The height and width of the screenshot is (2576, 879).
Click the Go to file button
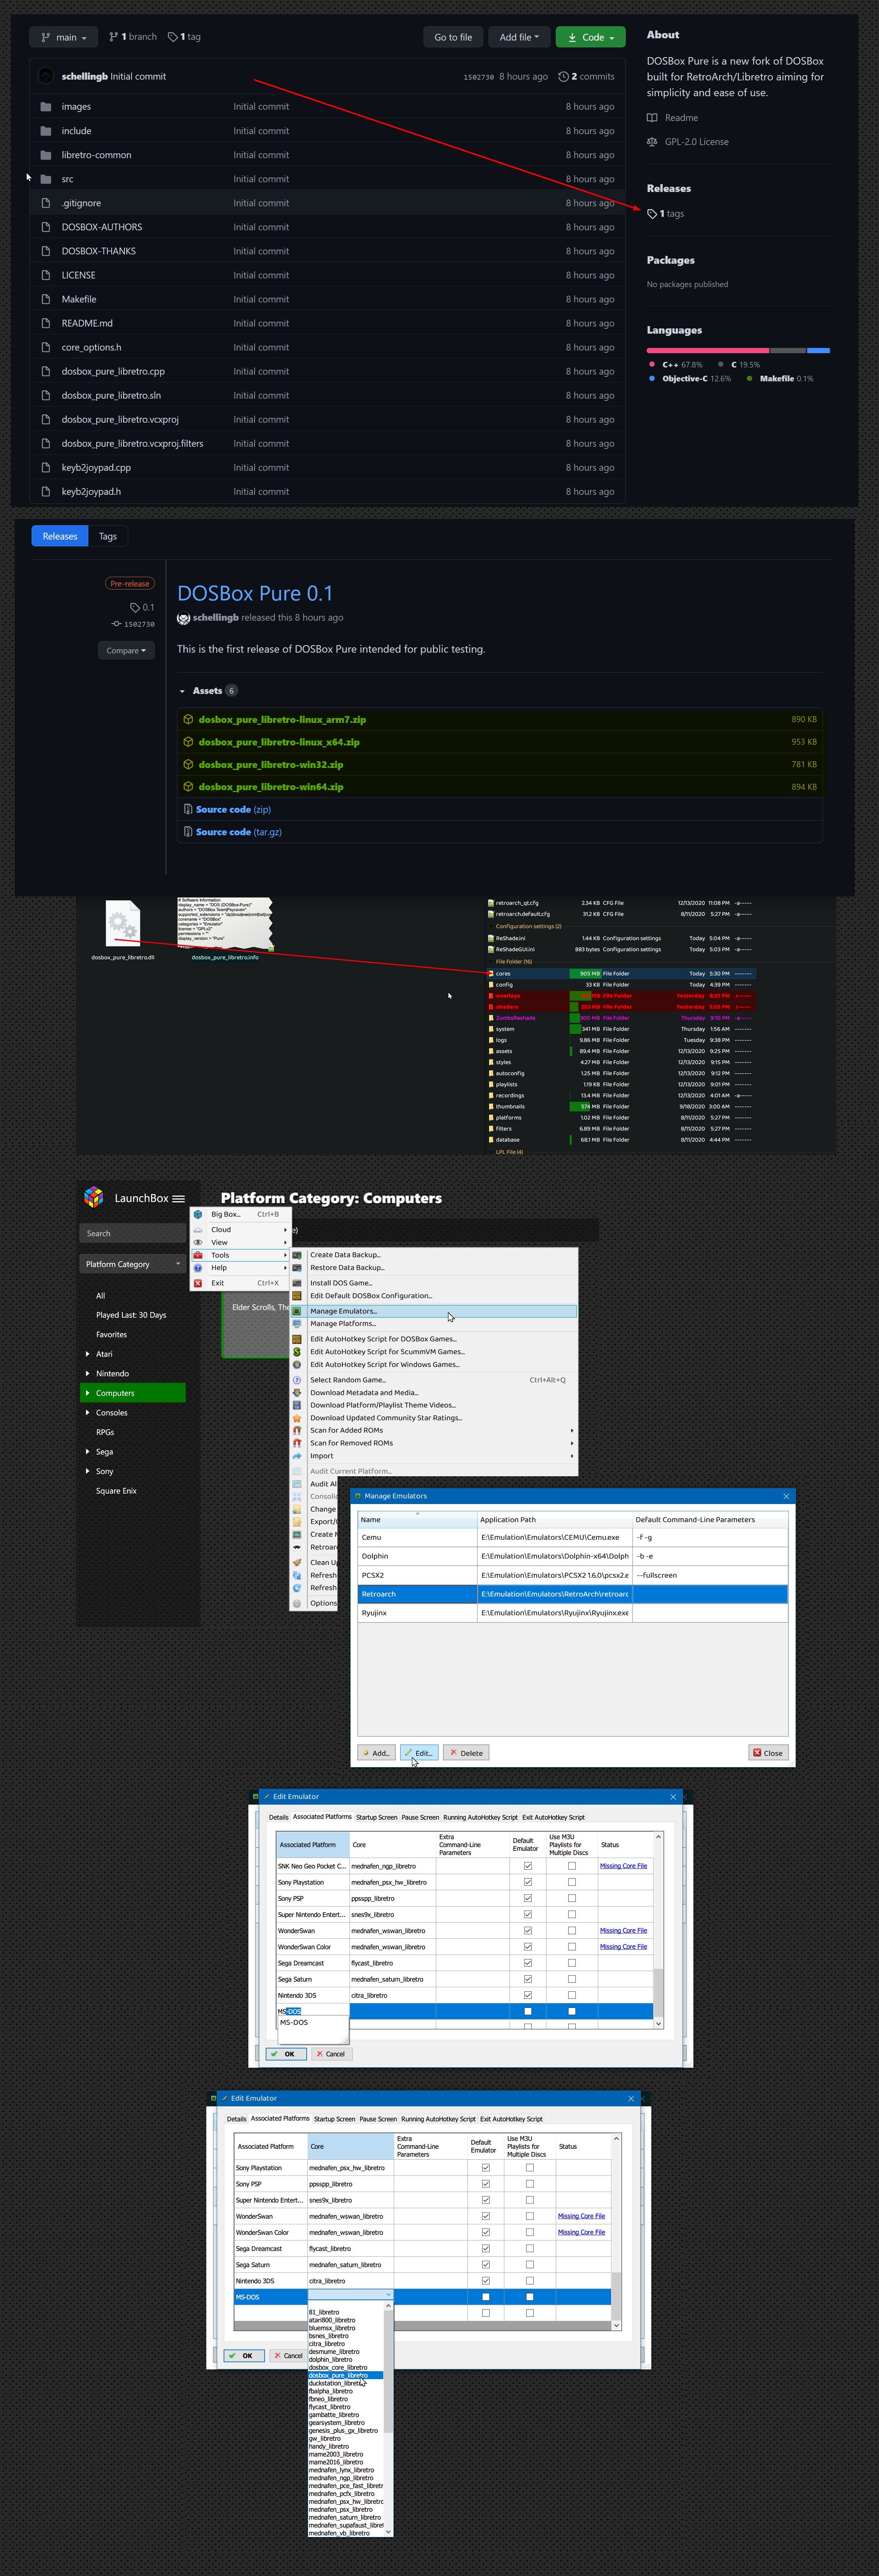[x=453, y=37]
